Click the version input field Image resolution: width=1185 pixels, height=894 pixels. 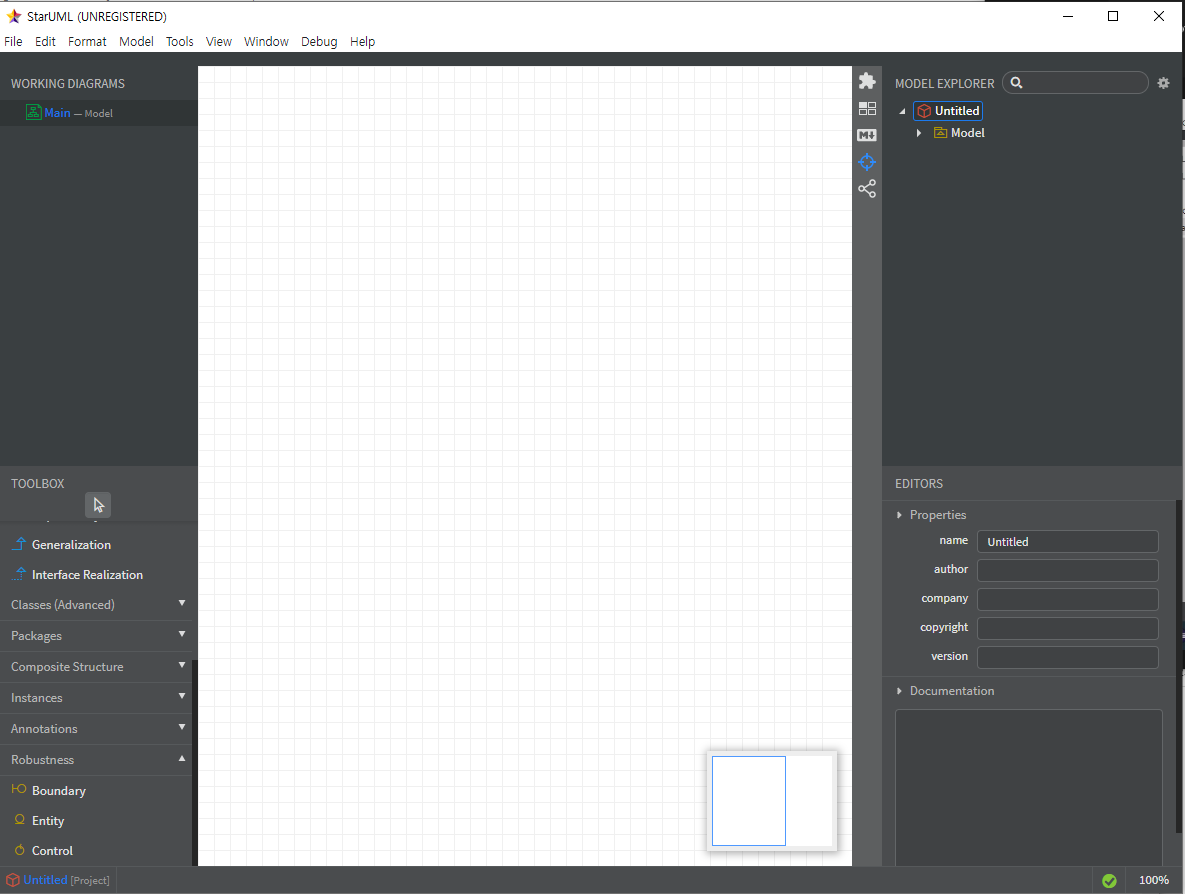[1067, 657]
